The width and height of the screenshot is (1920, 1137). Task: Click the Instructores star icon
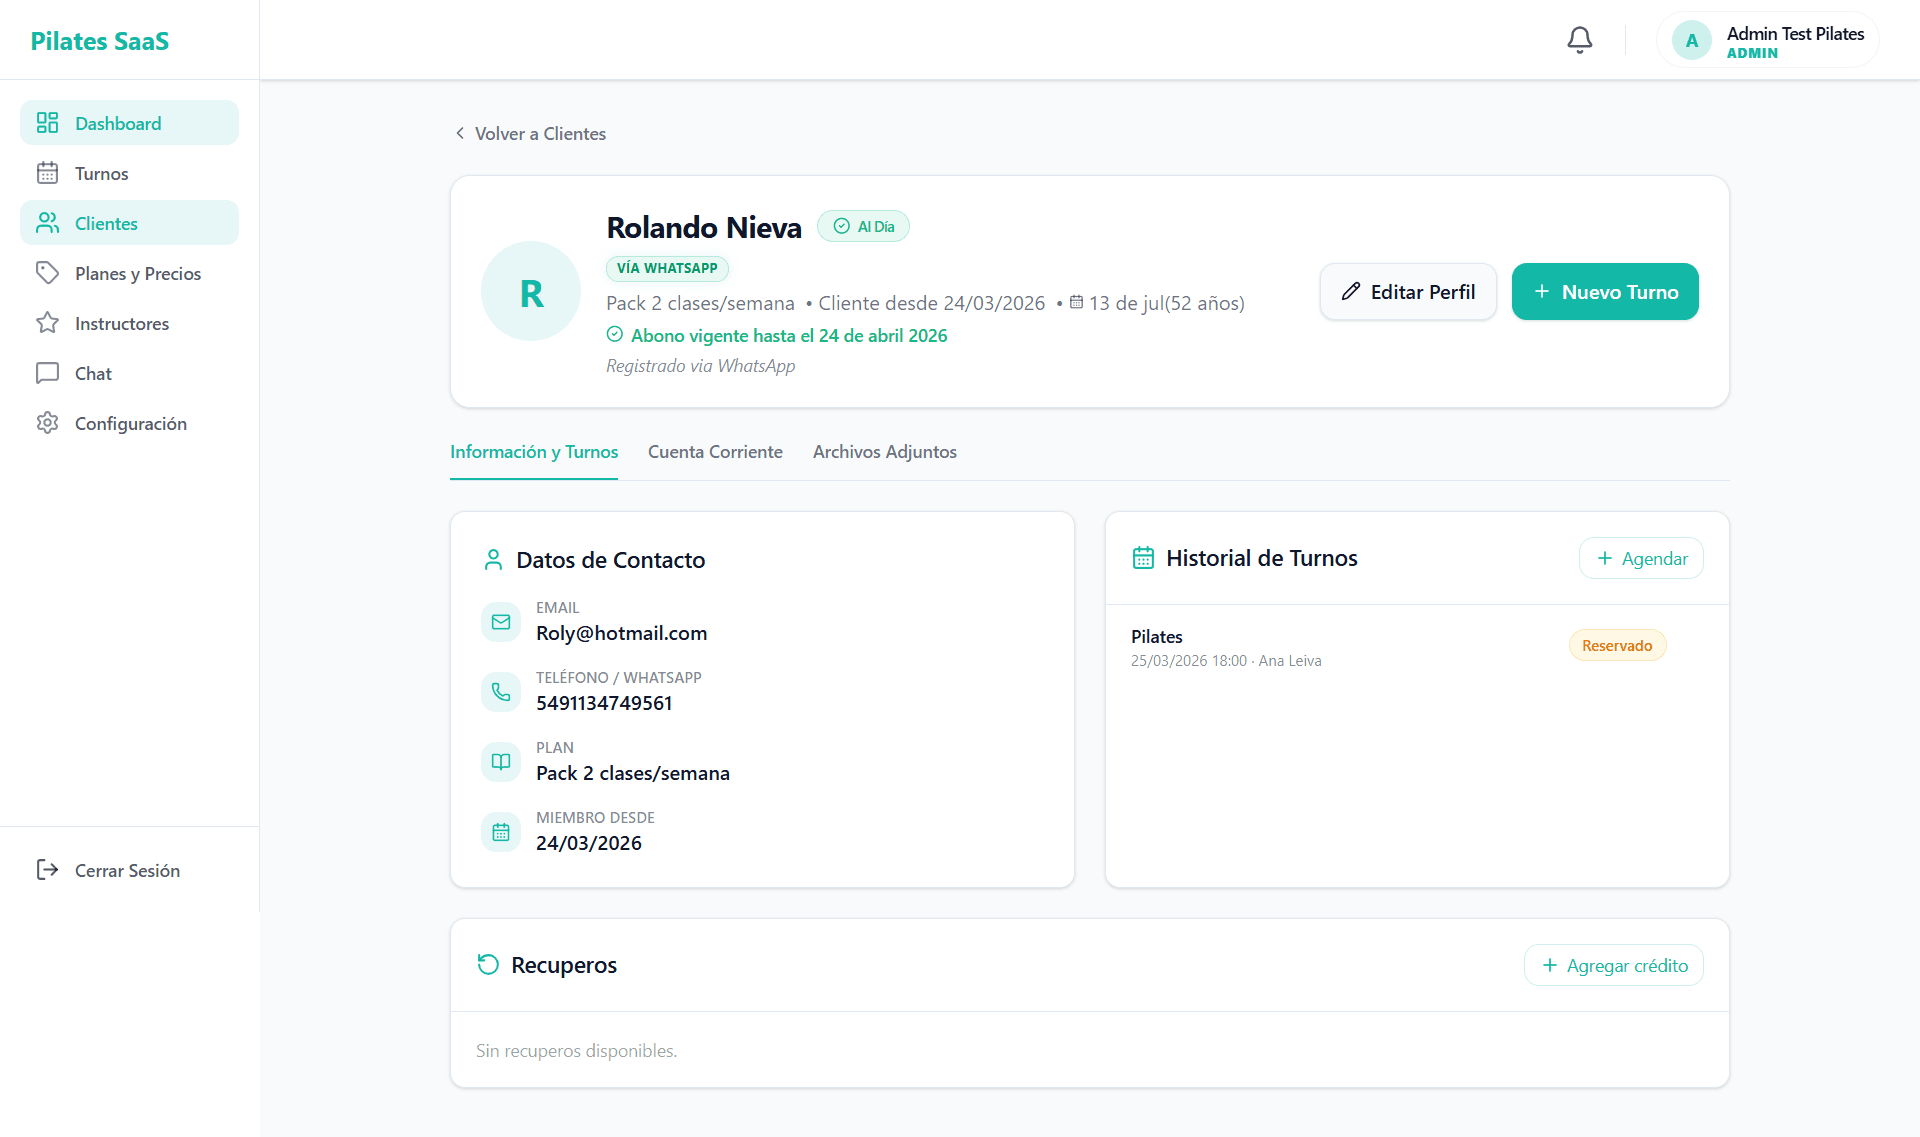pos(47,323)
